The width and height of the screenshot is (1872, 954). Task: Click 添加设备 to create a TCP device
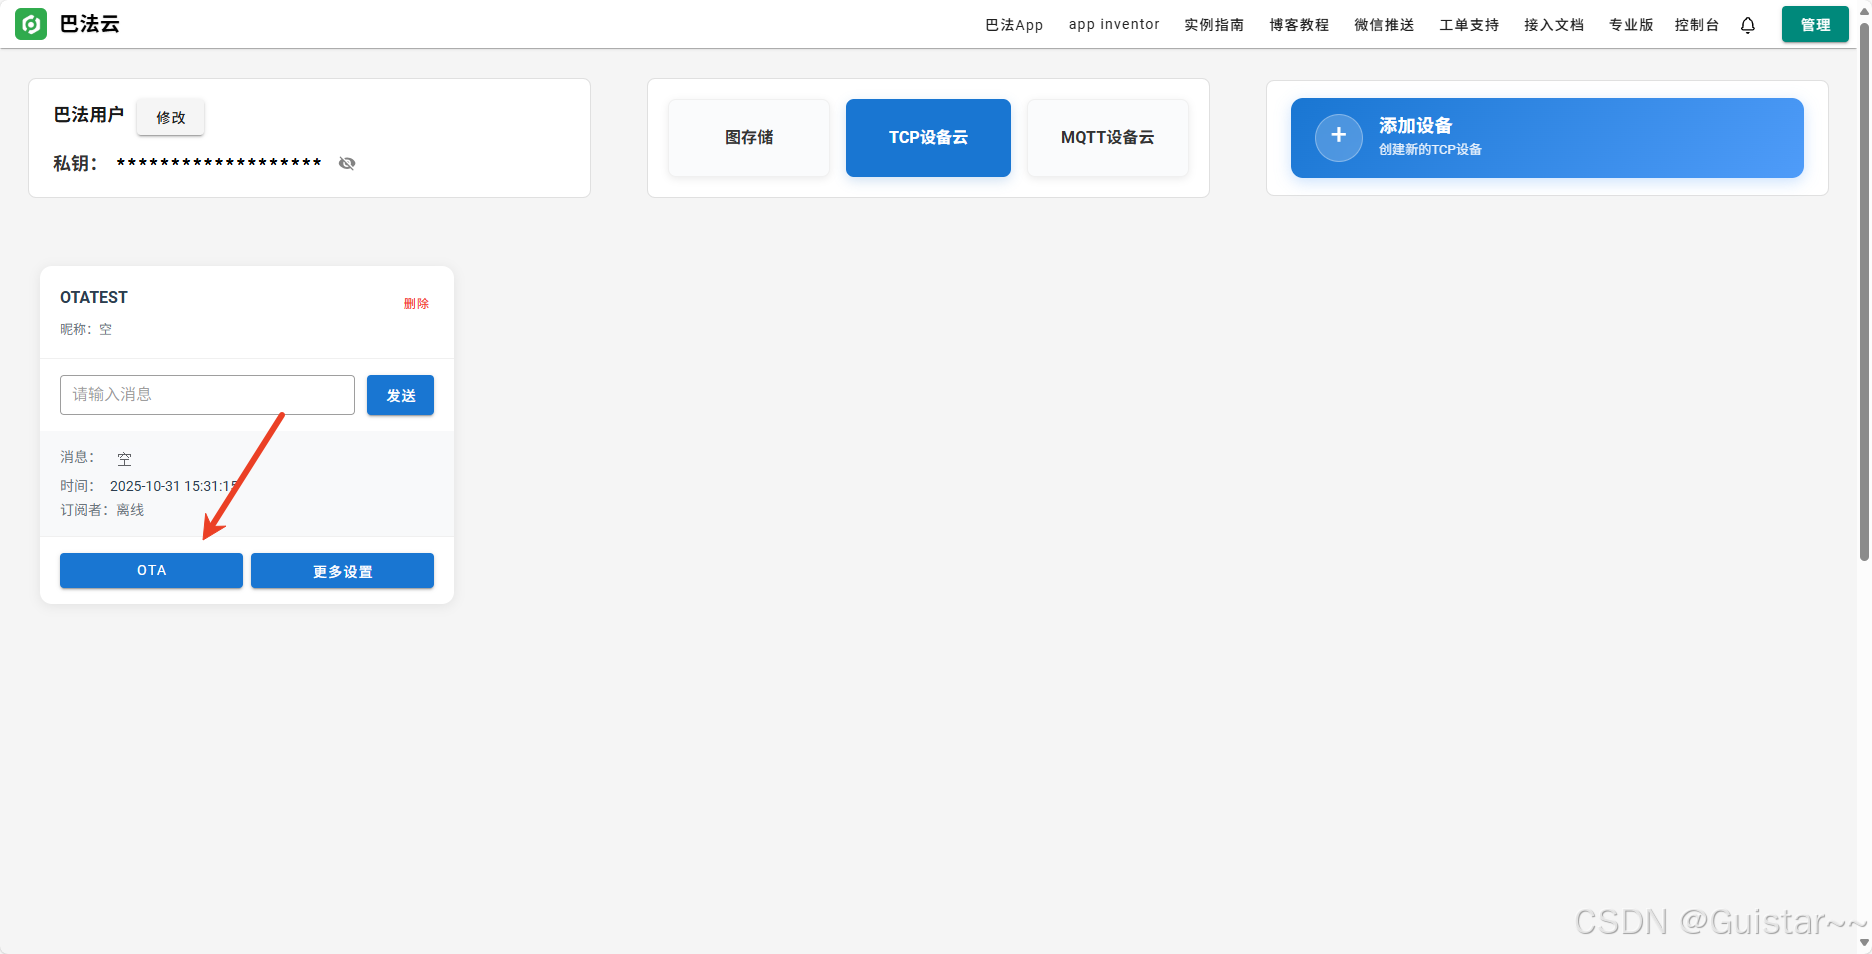(1547, 137)
